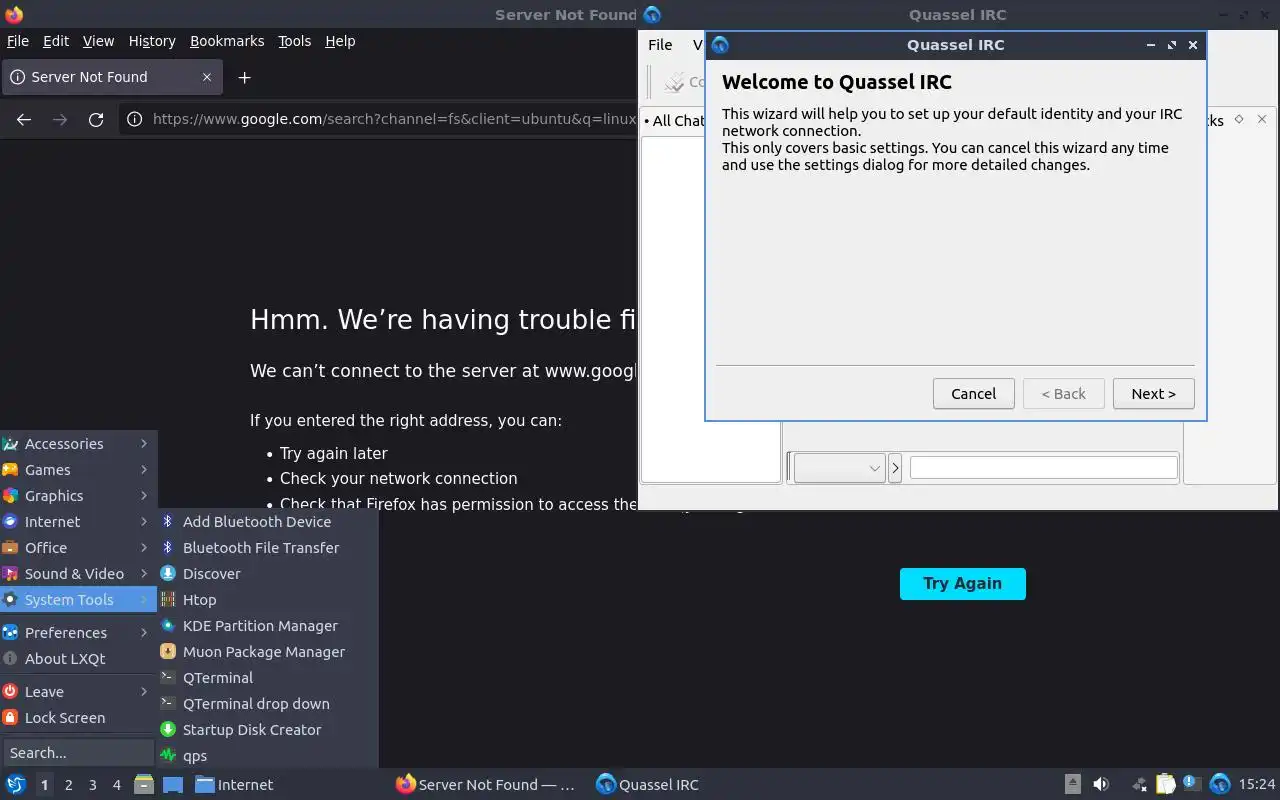1280x800 pixels.
Task: Open the nick dropdown in Quassel input
Action: coord(839,468)
